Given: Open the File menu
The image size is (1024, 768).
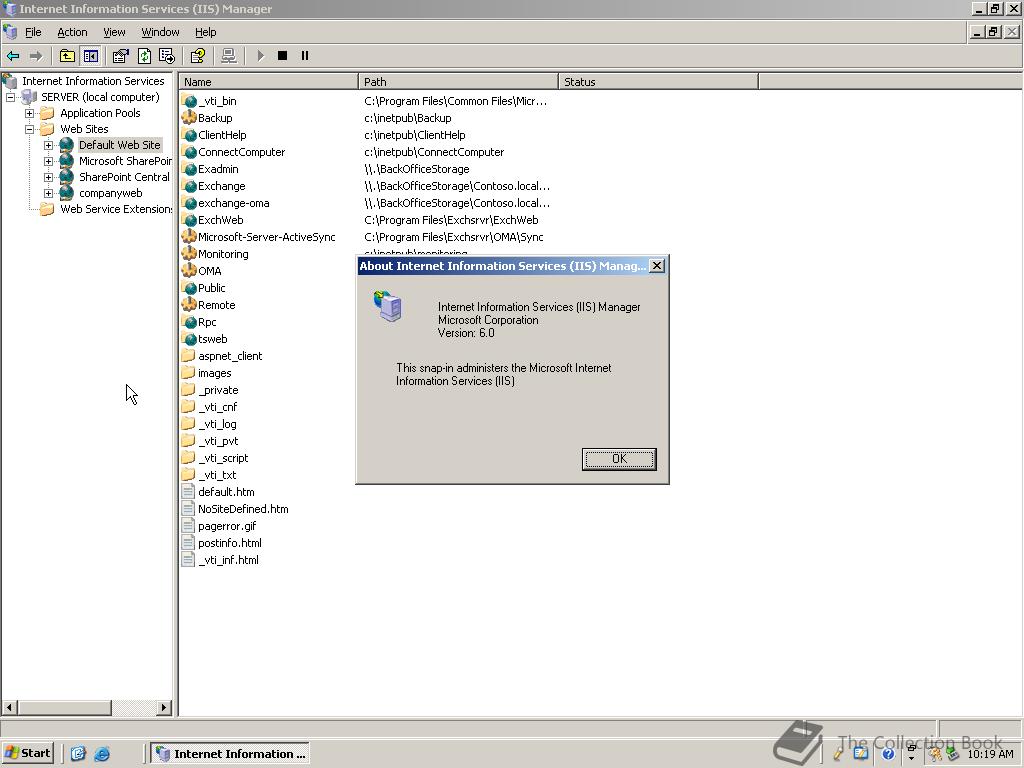Looking at the screenshot, I should (x=33, y=32).
